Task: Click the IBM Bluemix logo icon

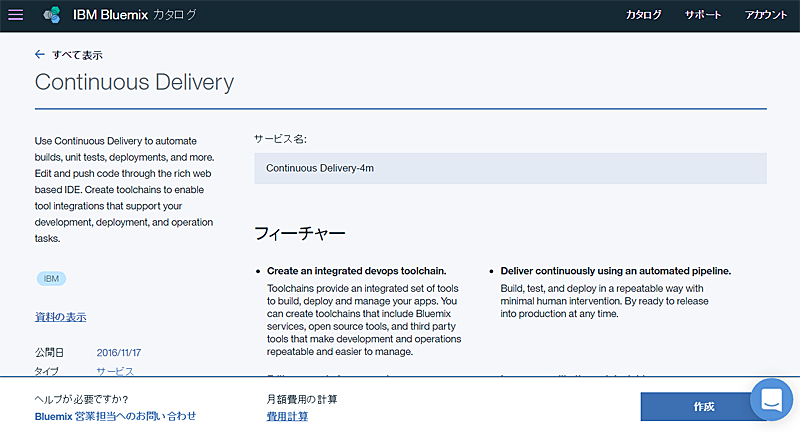Action: 52,15
